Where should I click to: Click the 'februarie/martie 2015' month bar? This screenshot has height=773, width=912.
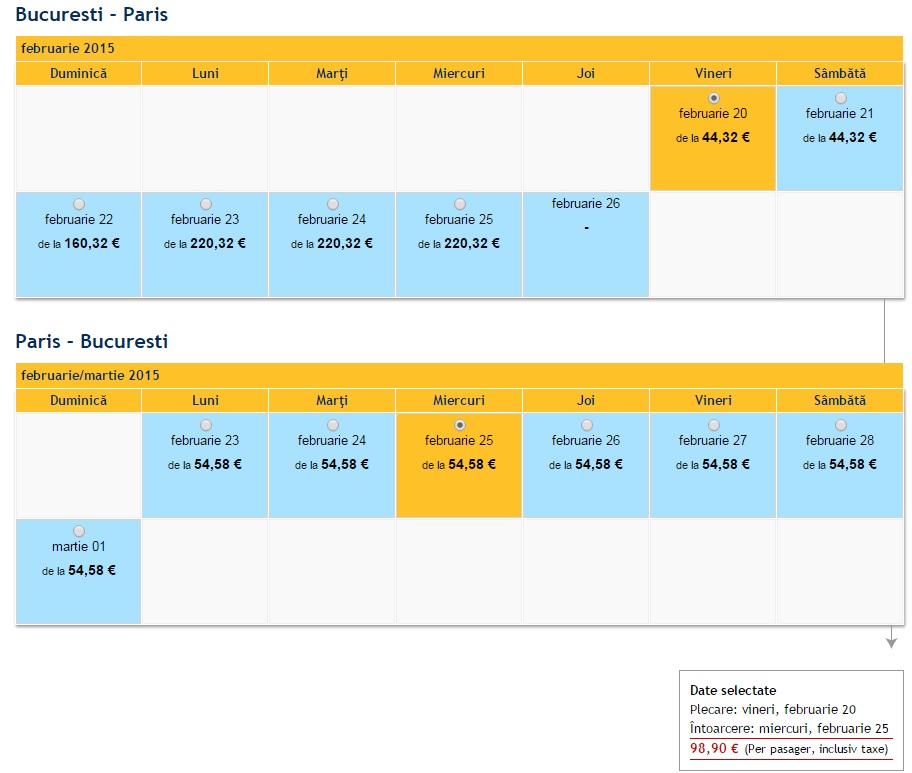pyautogui.click(x=90, y=375)
